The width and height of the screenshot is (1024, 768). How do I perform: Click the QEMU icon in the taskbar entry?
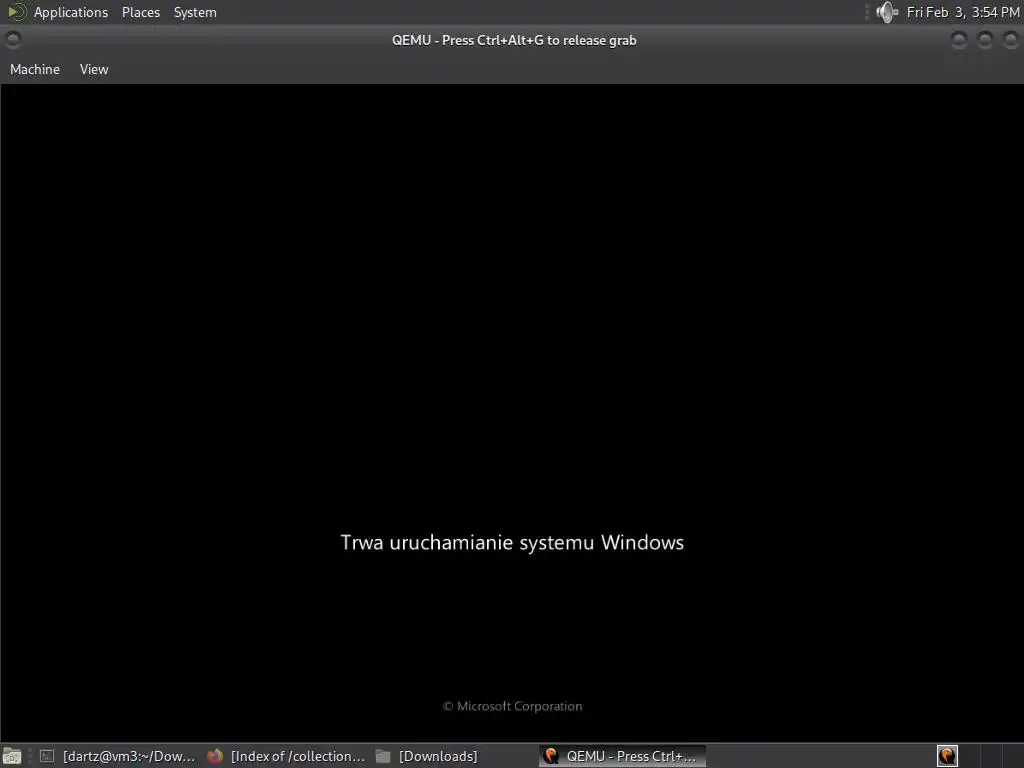[x=551, y=756]
